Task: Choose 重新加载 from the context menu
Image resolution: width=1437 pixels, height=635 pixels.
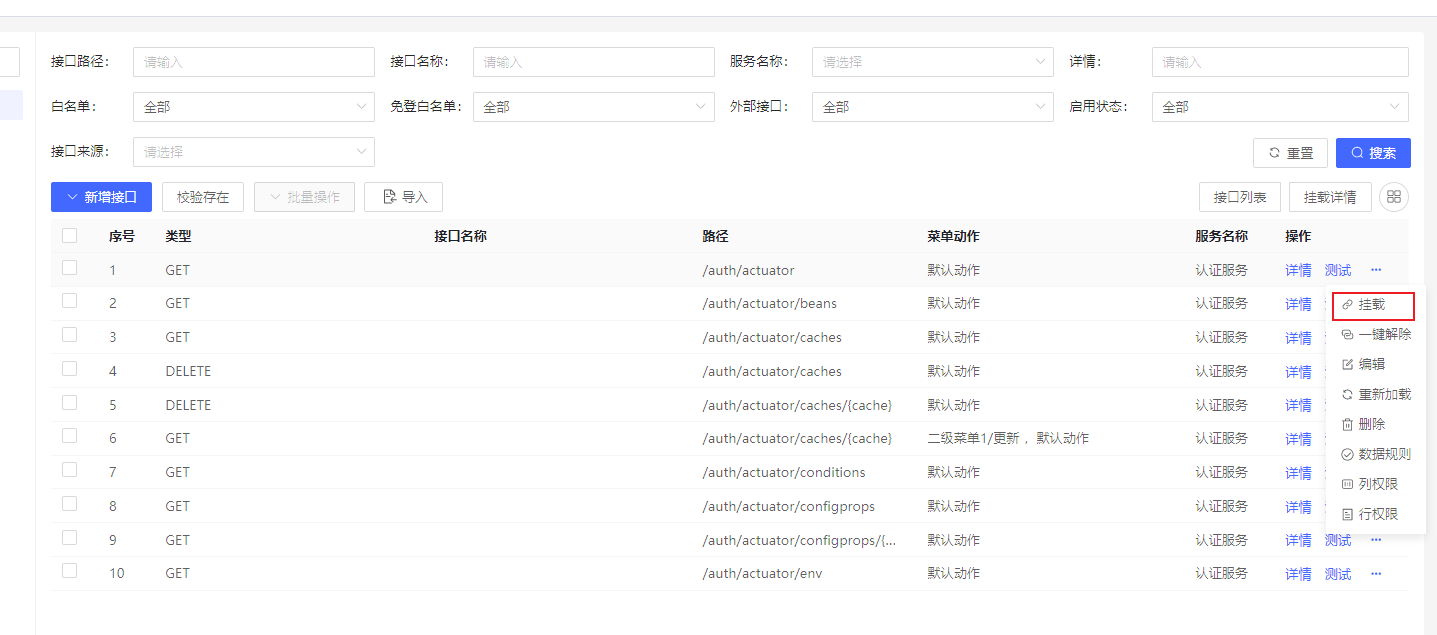Action: (x=1376, y=394)
